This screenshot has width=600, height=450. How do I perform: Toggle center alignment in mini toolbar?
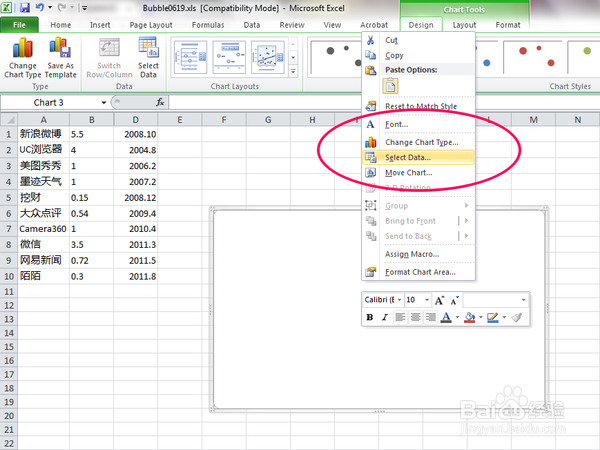pos(416,317)
